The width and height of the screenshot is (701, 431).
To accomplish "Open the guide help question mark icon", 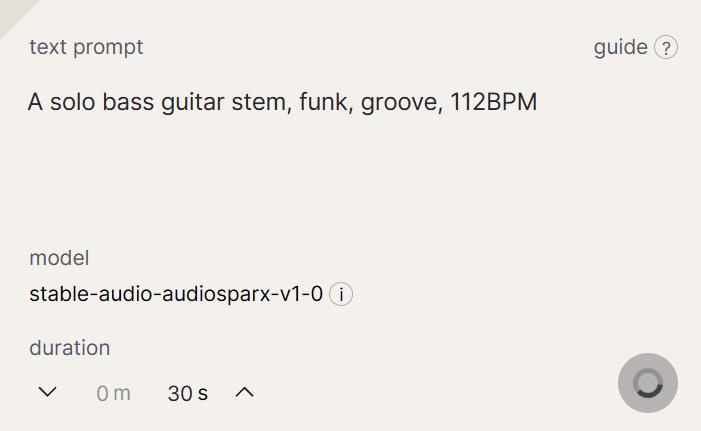I will point(666,47).
